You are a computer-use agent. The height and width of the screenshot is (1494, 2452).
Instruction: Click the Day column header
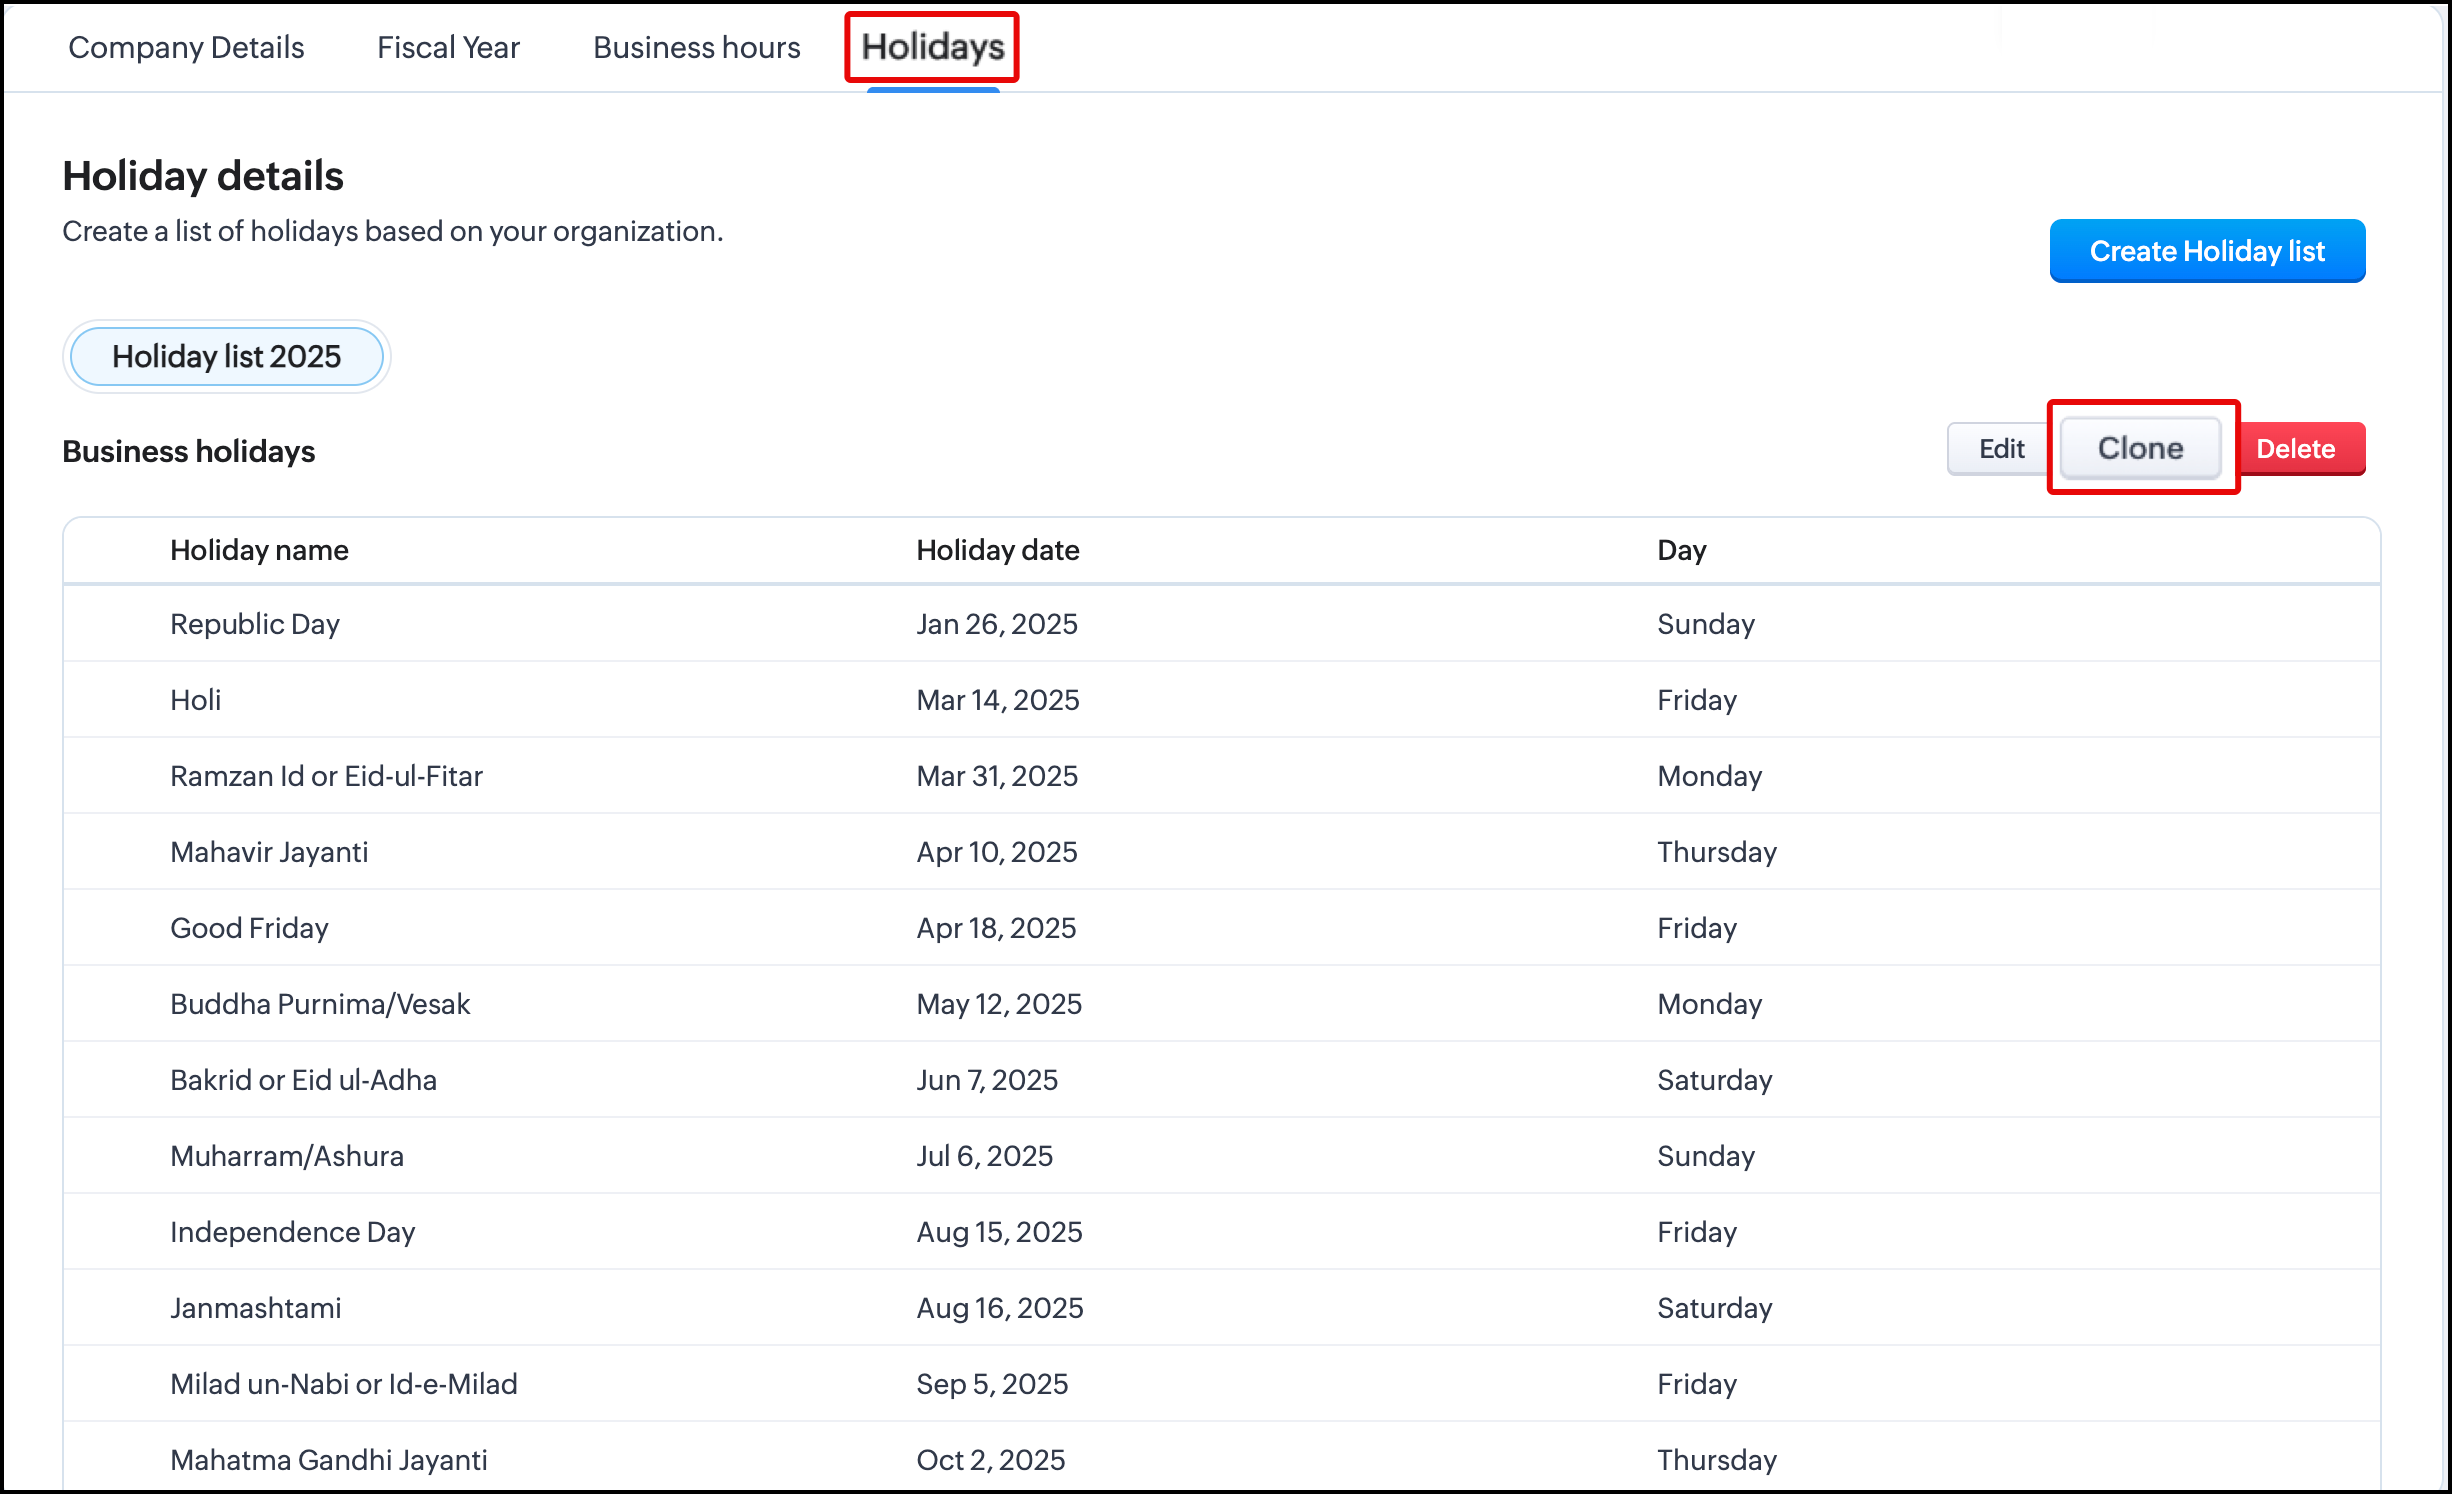tap(1681, 550)
